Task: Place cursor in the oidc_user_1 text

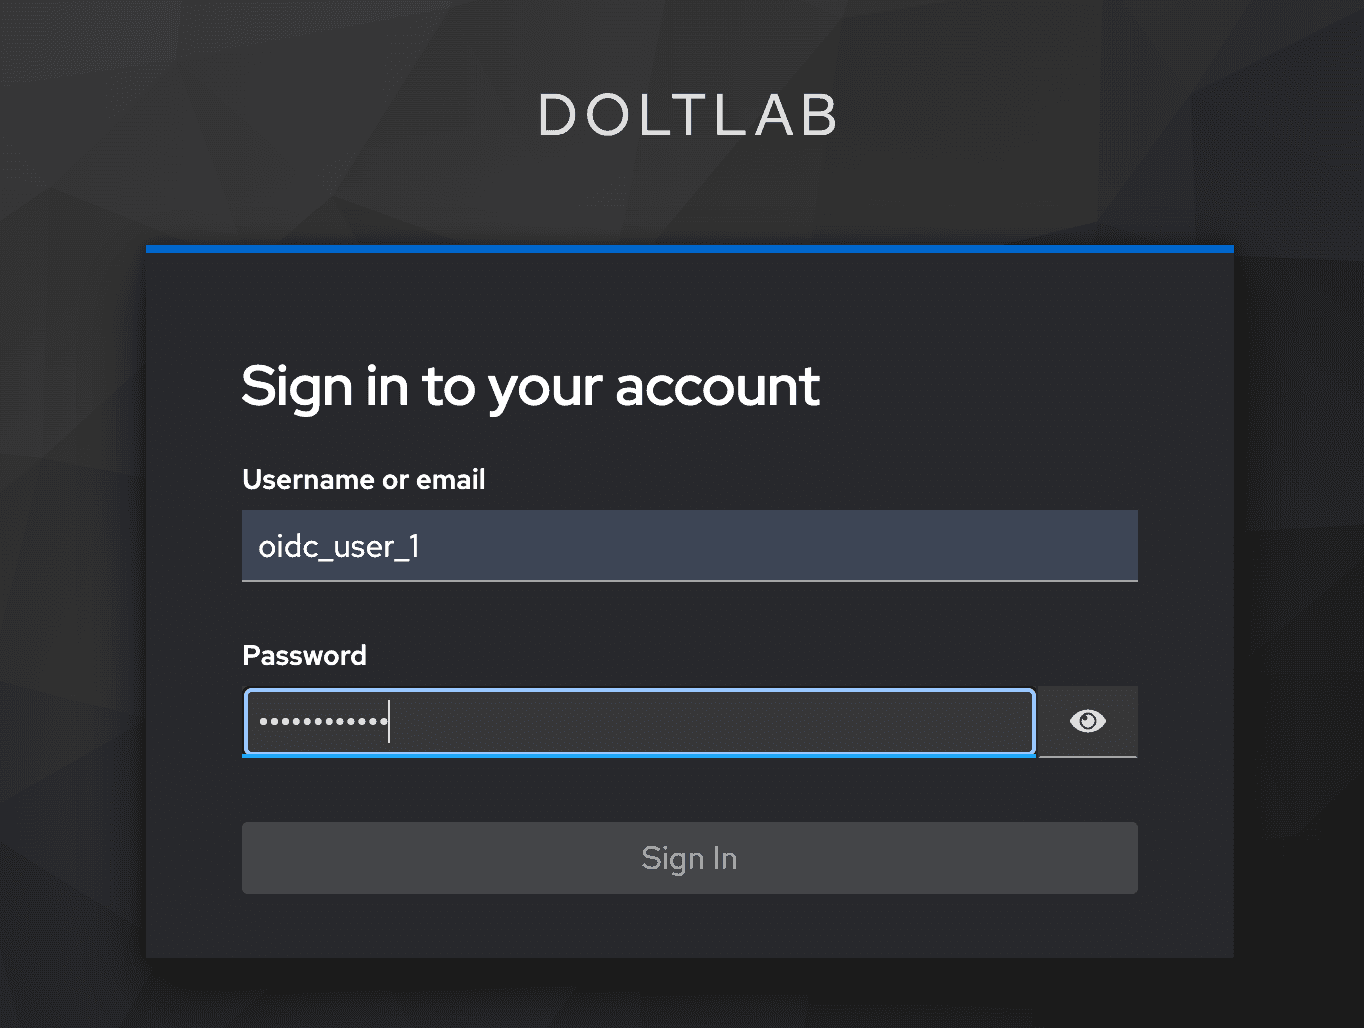Action: 339,547
